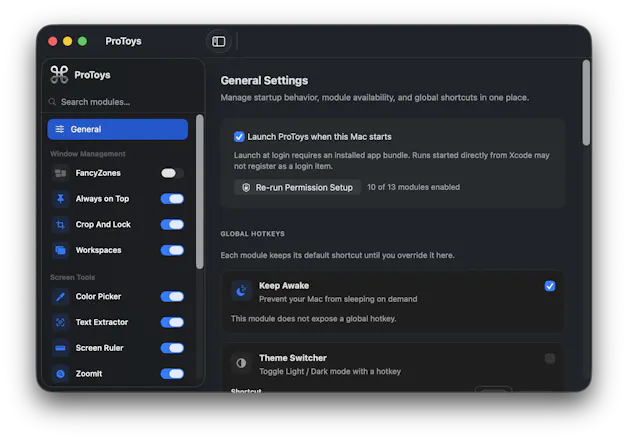Enable the Theme Switcher checkbox
This screenshot has height=440, width=628.
click(x=550, y=358)
